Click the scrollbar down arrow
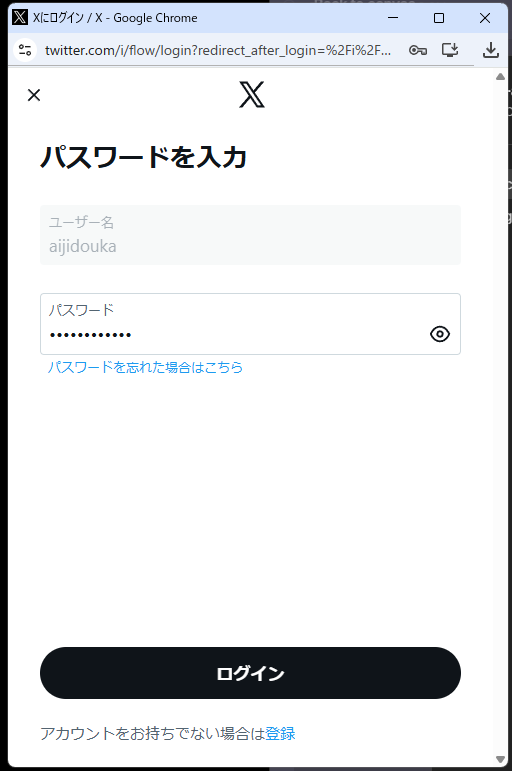 tap(500, 759)
